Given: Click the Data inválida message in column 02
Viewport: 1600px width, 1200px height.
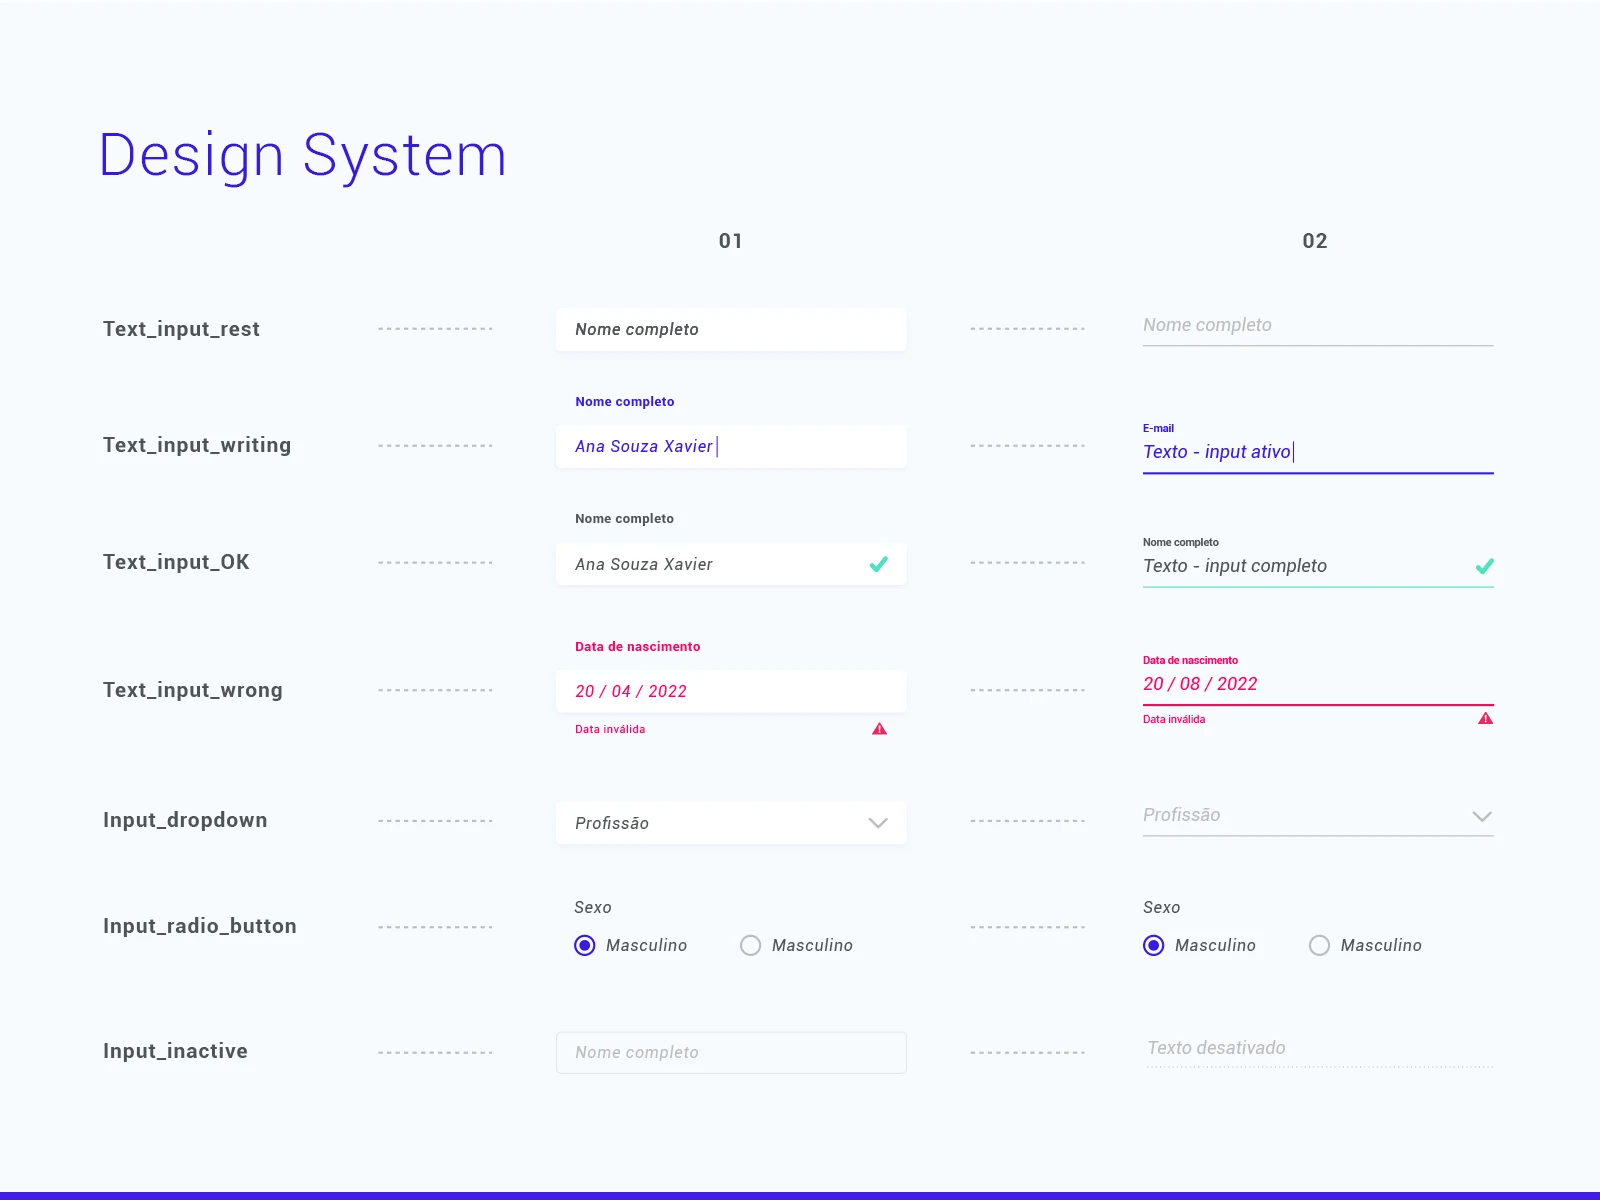Looking at the screenshot, I should click(x=1174, y=719).
